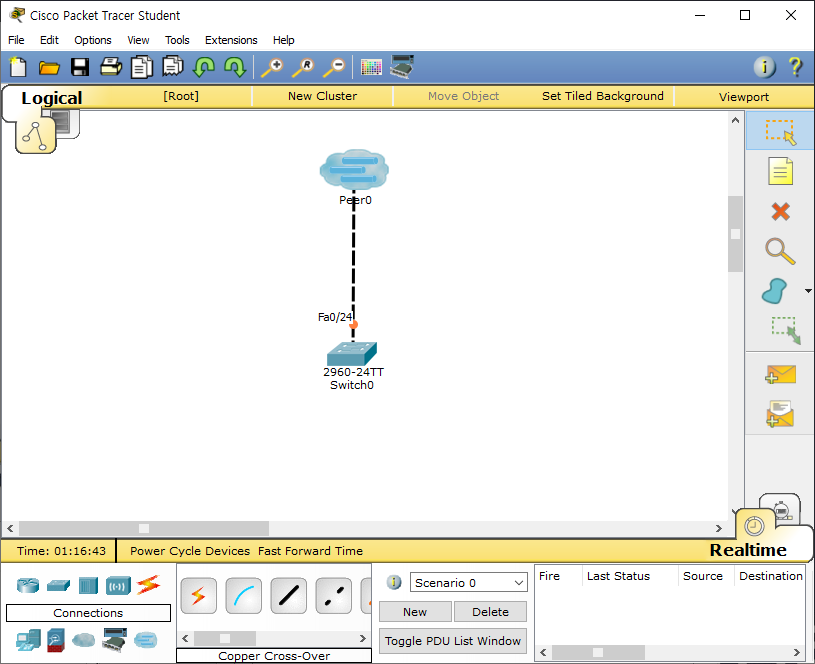The width and height of the screenshot is (815, 664).
Task: Choose the red X Delete tool
Action: pos(780,212)
